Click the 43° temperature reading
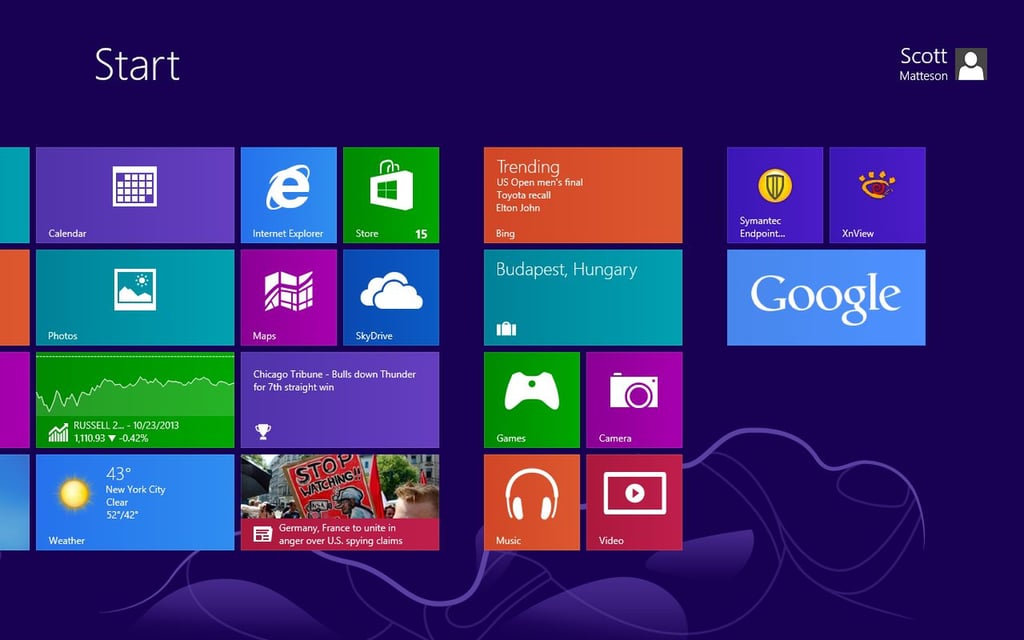Image resolution: width=1024 pixels, height=640 pixels. [x=119, y=473]
